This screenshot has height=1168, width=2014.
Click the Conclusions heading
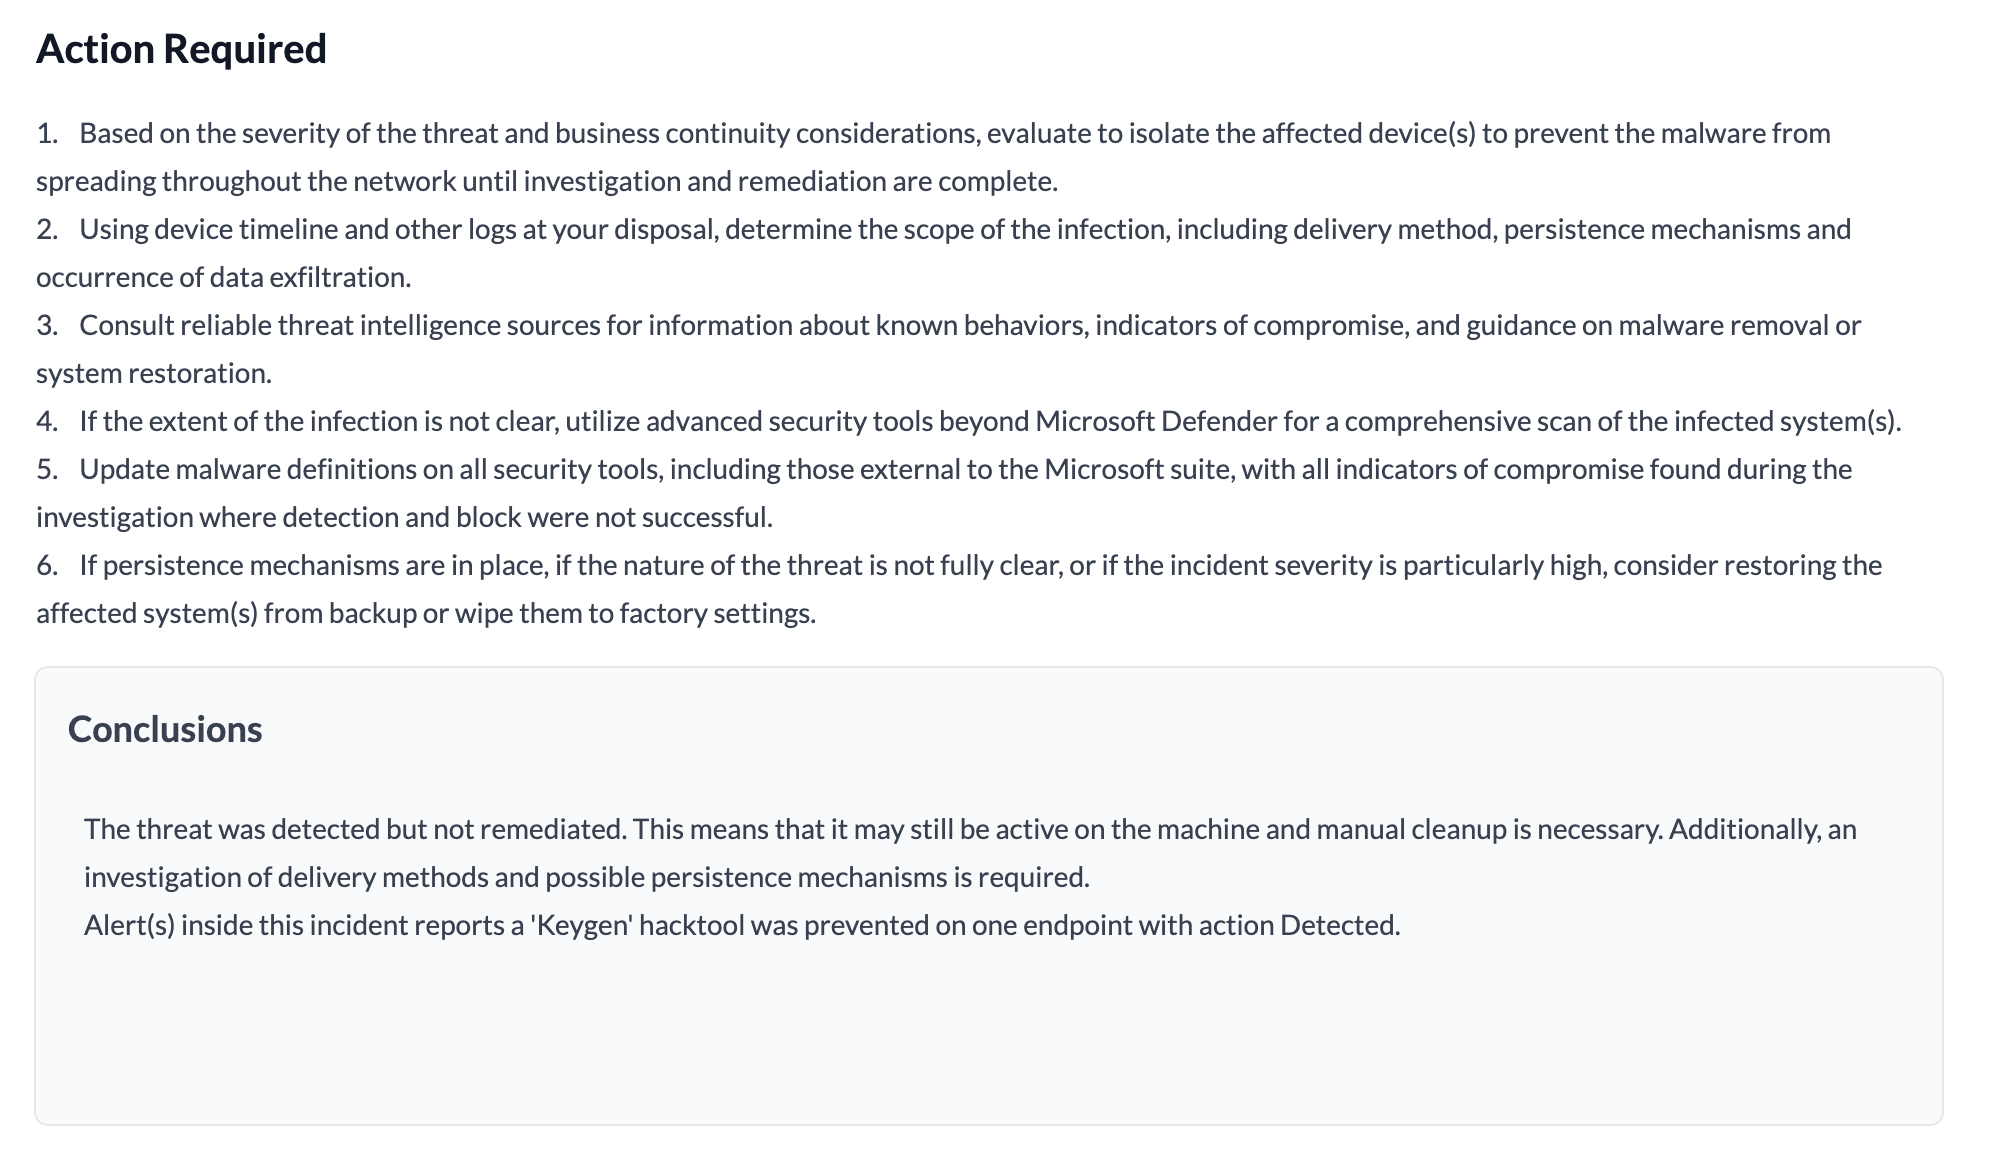pos(165,729)
